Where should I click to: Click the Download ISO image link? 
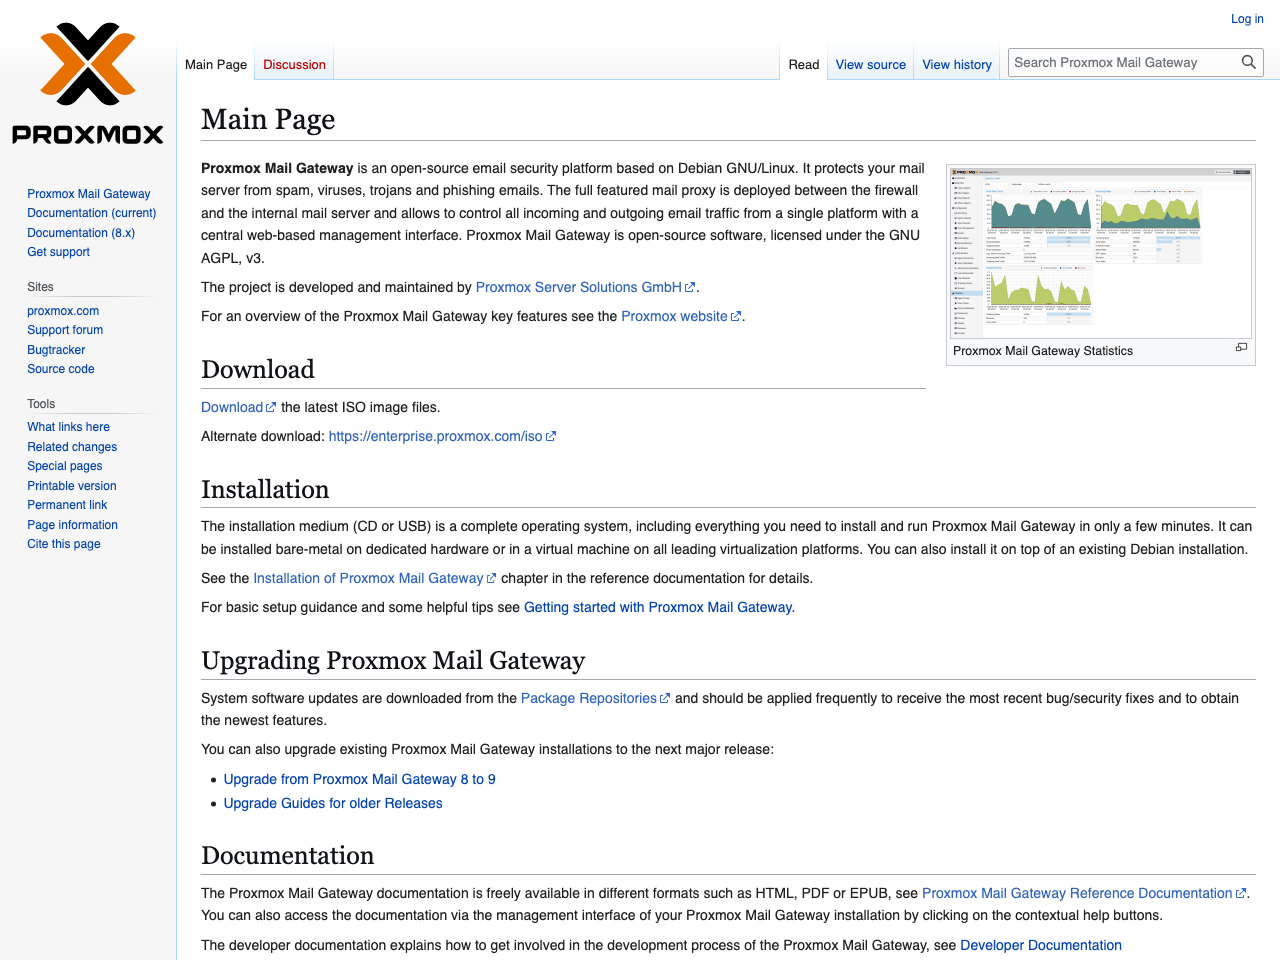pyautogui.click(x=232, y=407)
